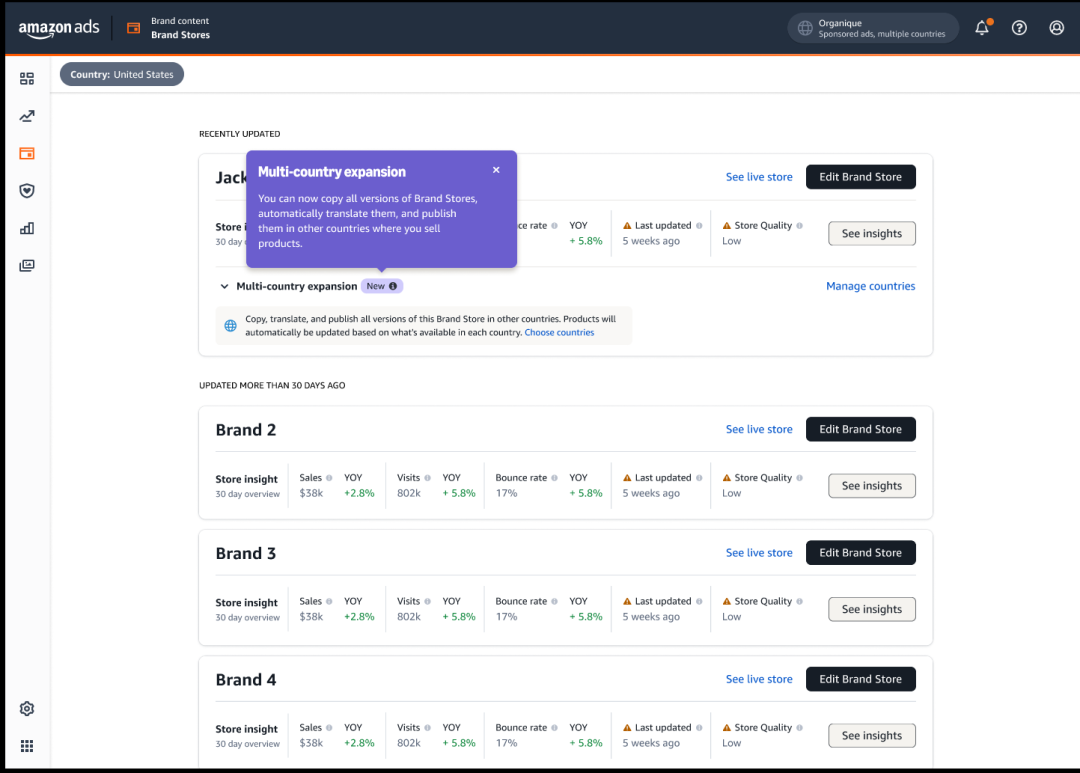Open the Organique account switcher
The height and width of the screenshot is (773, 1080).
[872, 28]
